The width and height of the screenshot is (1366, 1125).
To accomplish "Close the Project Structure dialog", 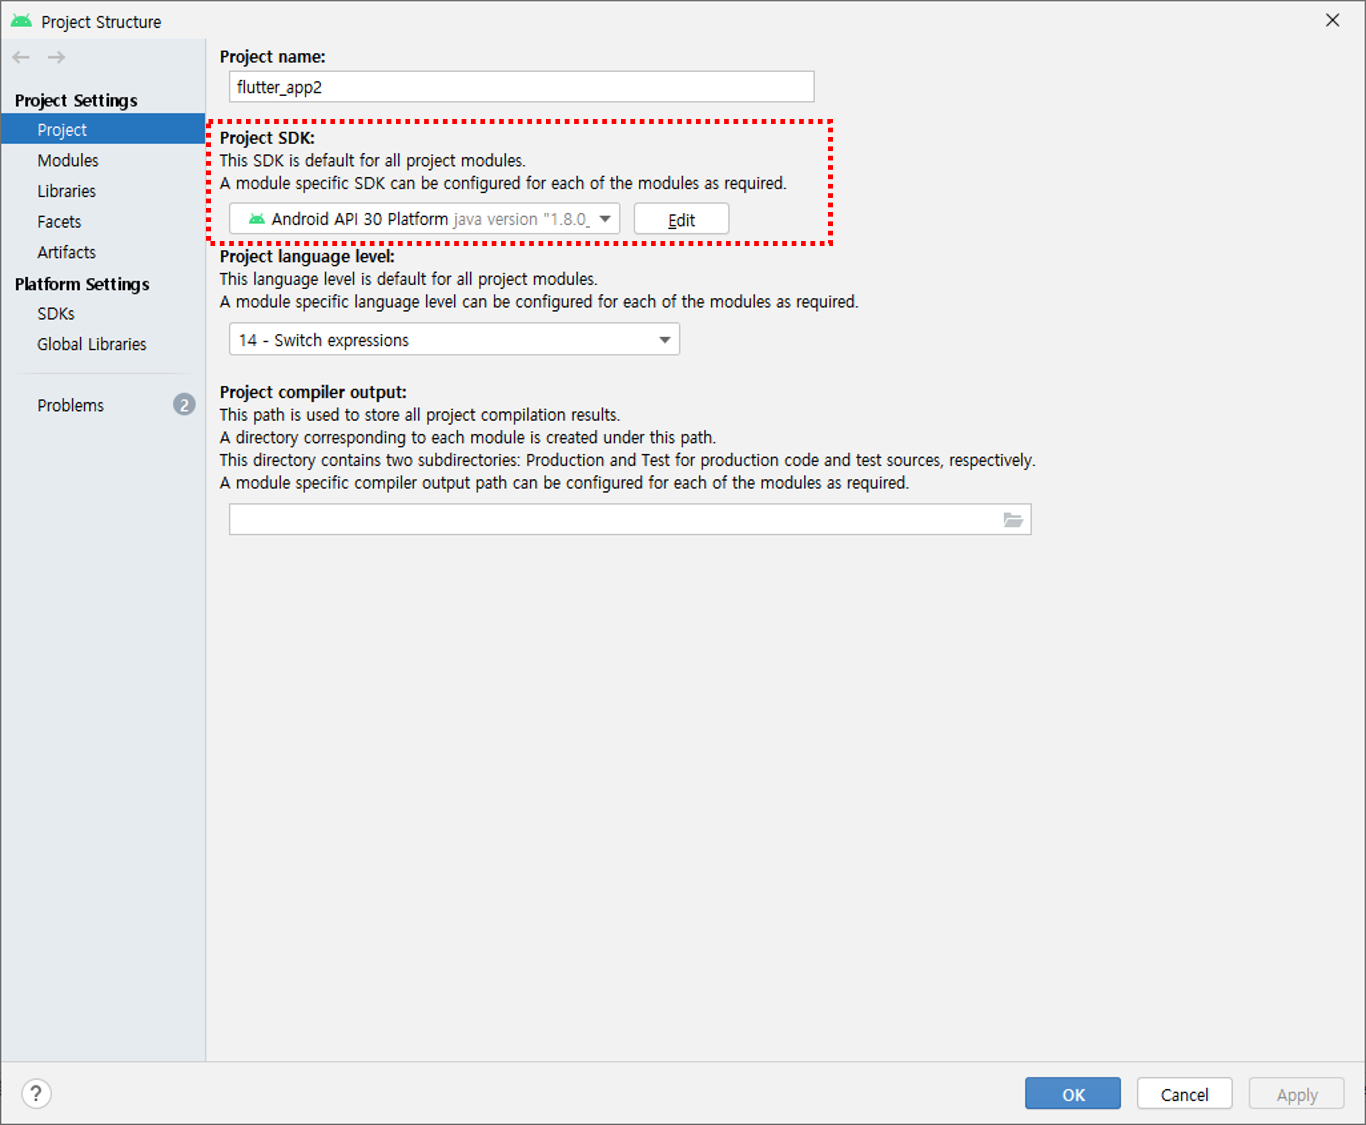I will 1332,20.
